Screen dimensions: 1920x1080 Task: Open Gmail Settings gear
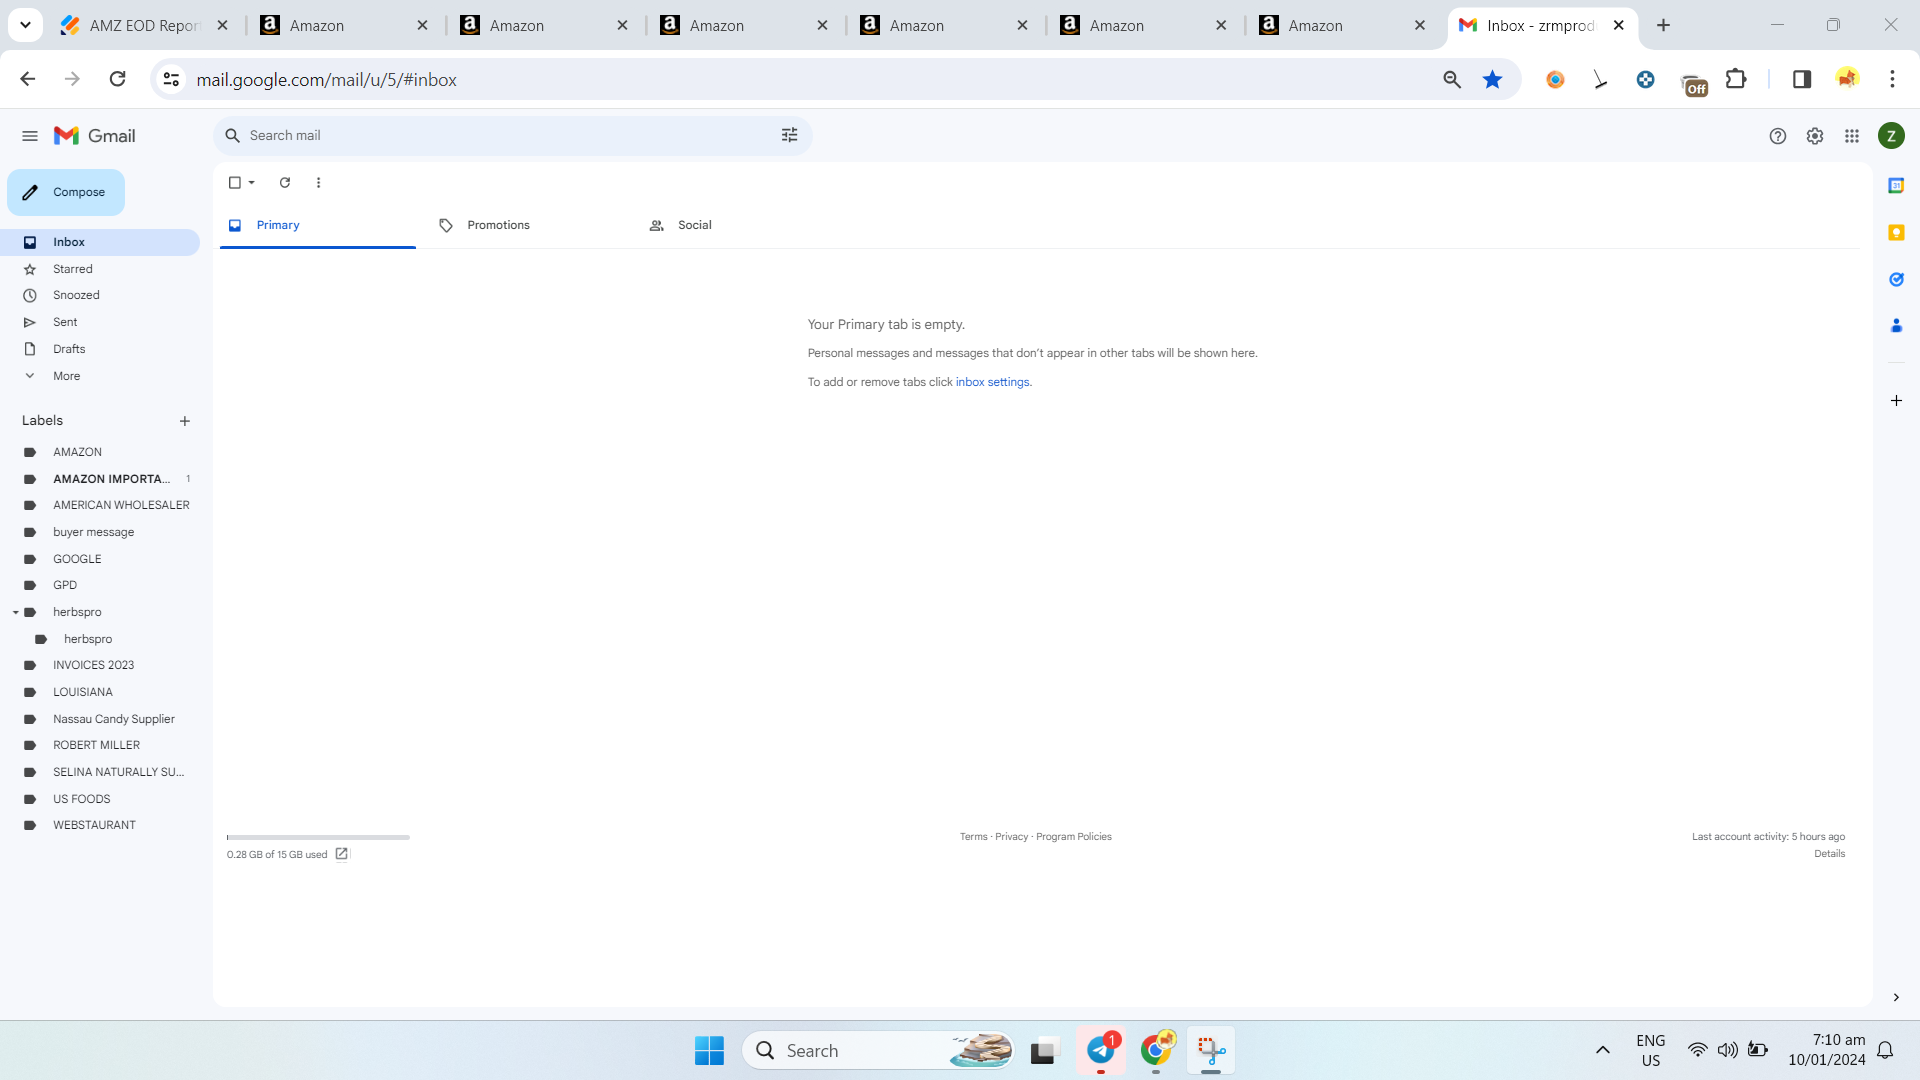click(1815, 136)
